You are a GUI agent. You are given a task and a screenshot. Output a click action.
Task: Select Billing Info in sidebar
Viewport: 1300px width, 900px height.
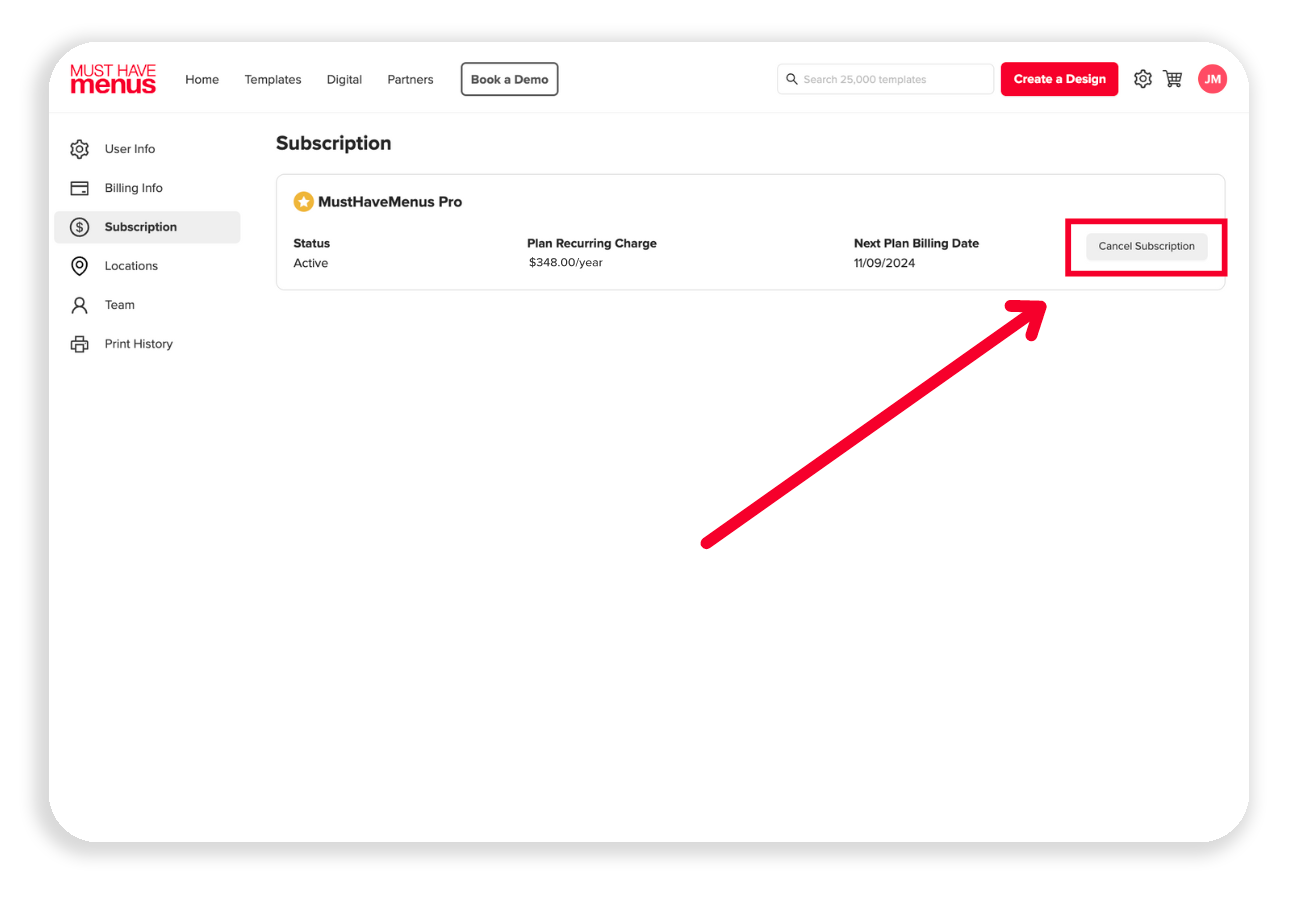147,188
